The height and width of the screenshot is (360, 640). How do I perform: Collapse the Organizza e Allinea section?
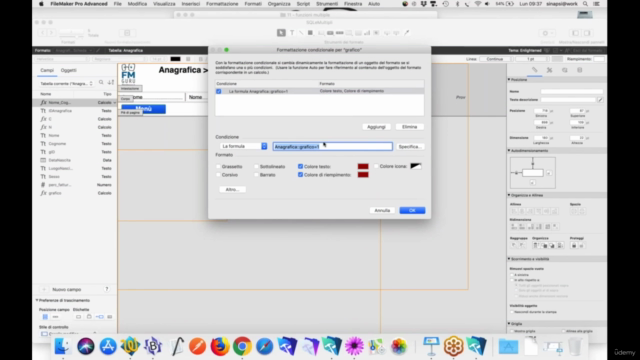point(509,195)
